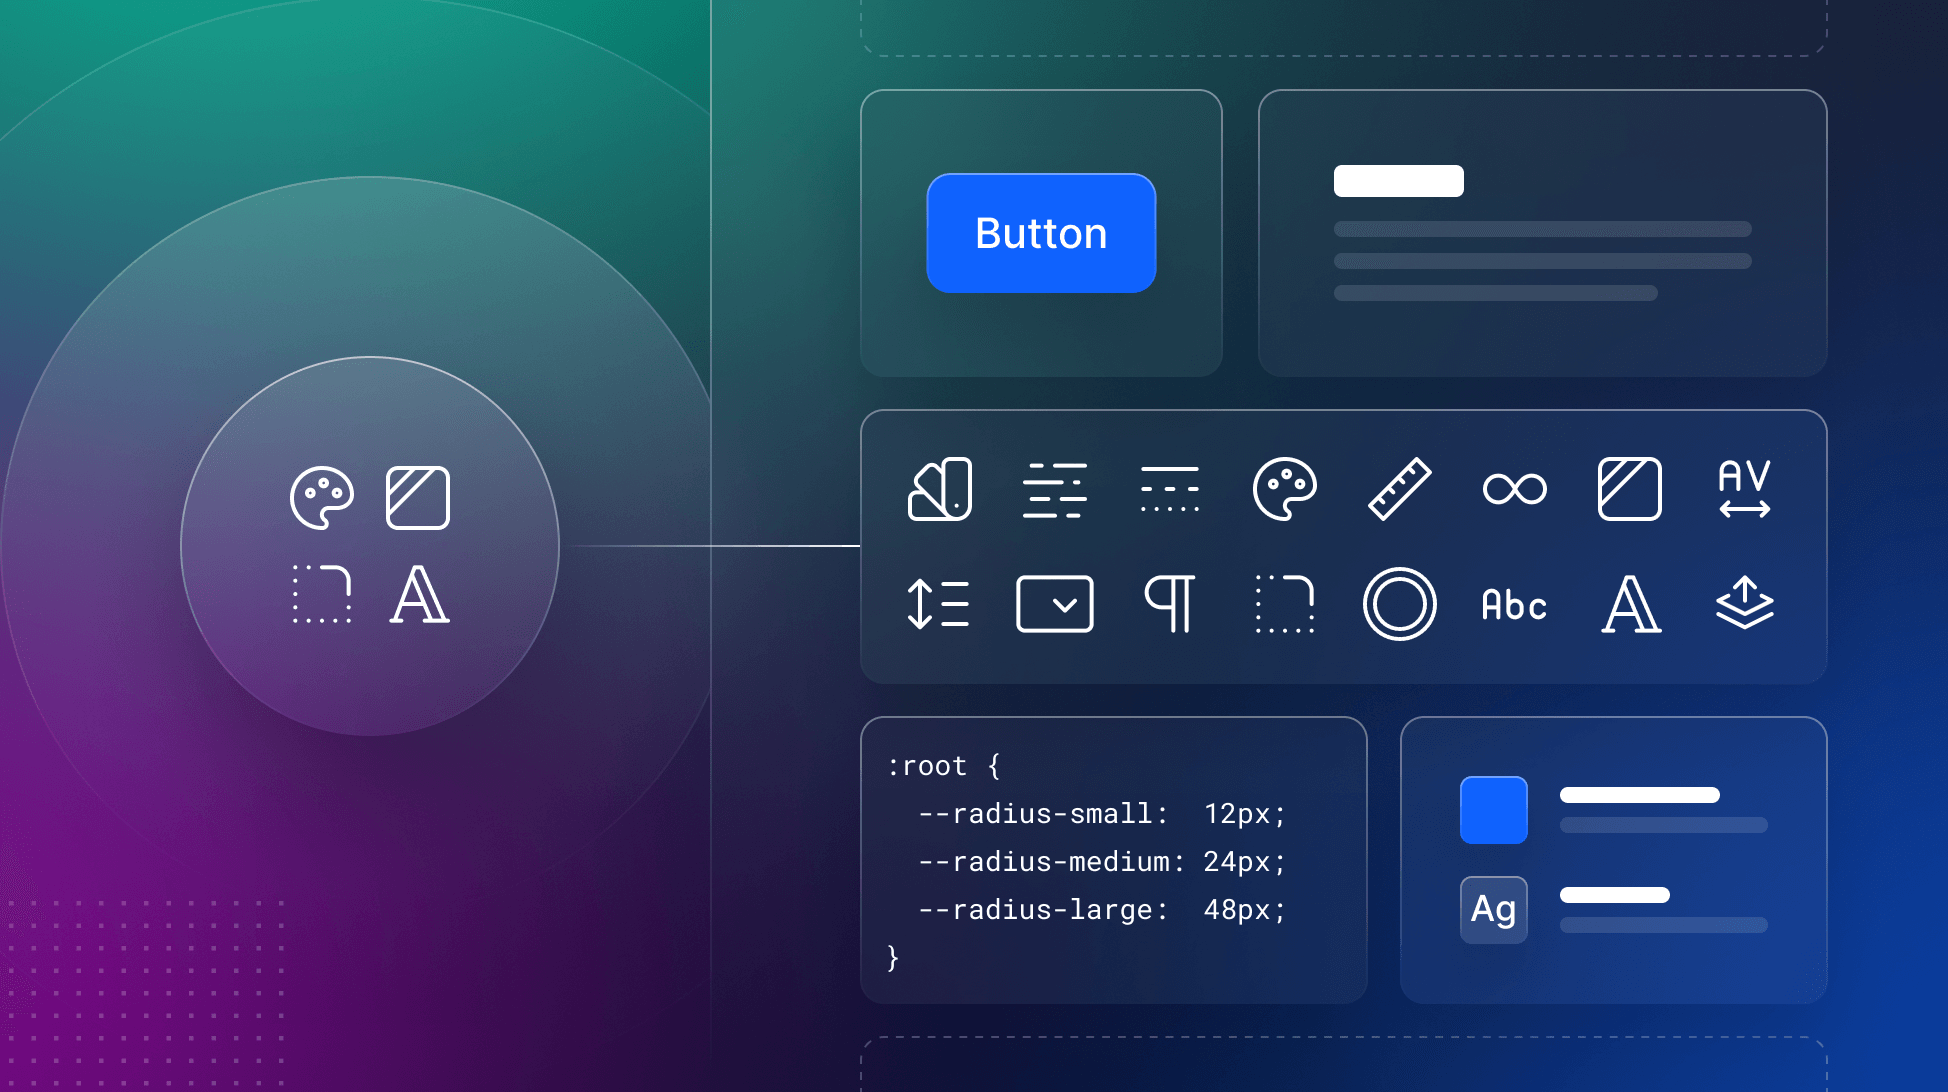Click the paragraph mark icon

pyautogui.click(x=1169, y=604)
